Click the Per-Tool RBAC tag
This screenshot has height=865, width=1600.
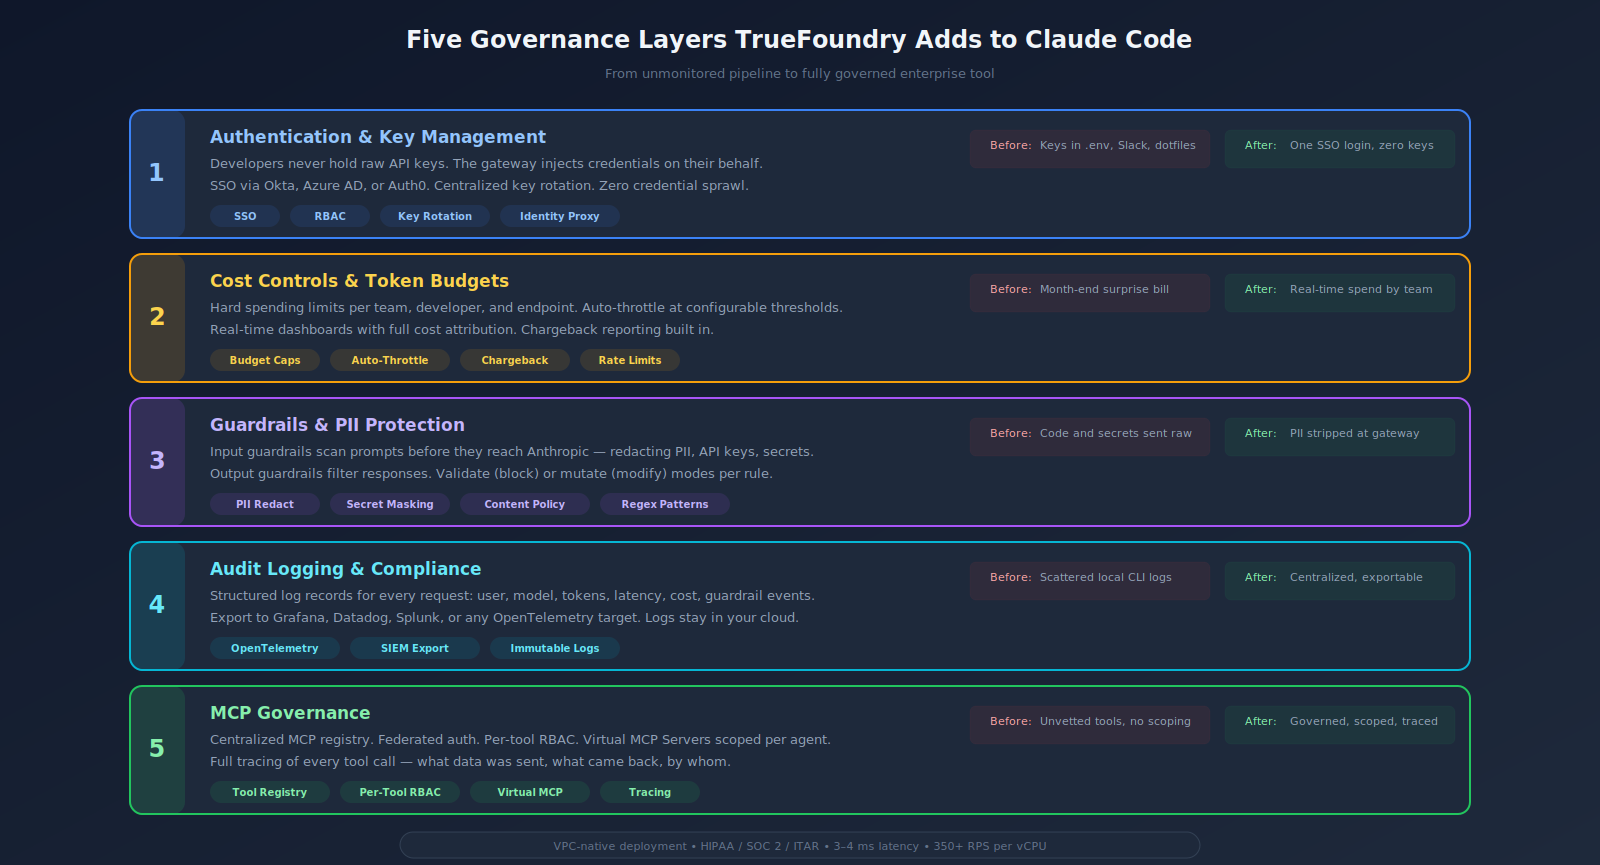point(400,792)
